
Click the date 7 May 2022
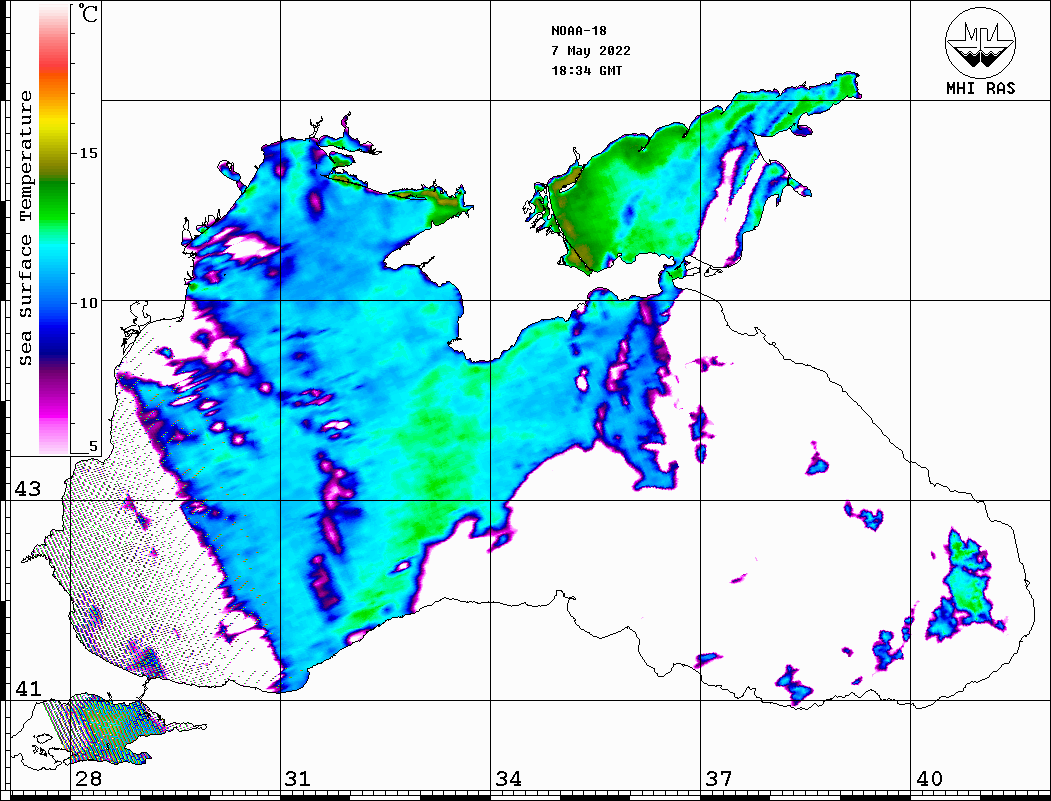pos(591,51)
